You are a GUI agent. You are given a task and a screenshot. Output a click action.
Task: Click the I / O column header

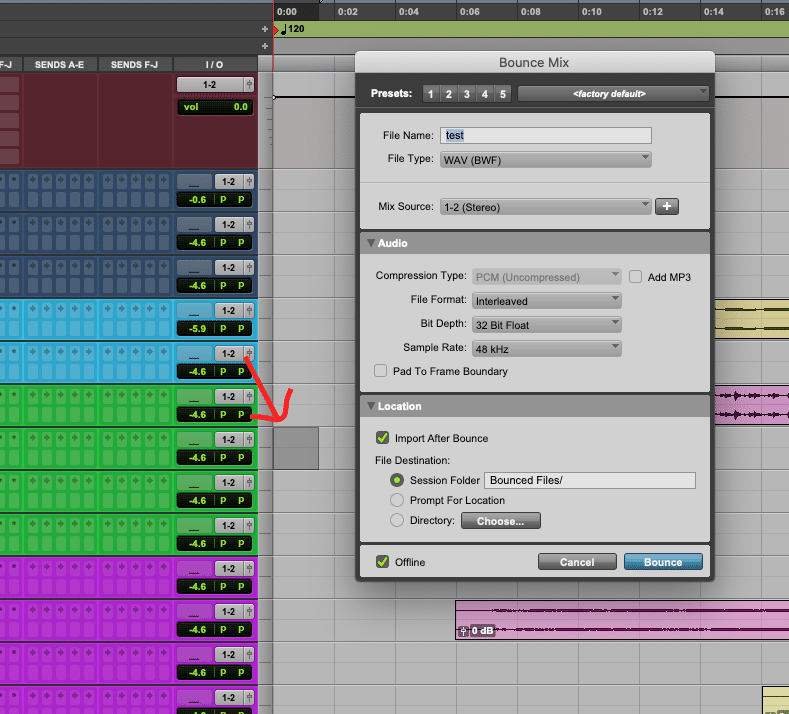214,64
